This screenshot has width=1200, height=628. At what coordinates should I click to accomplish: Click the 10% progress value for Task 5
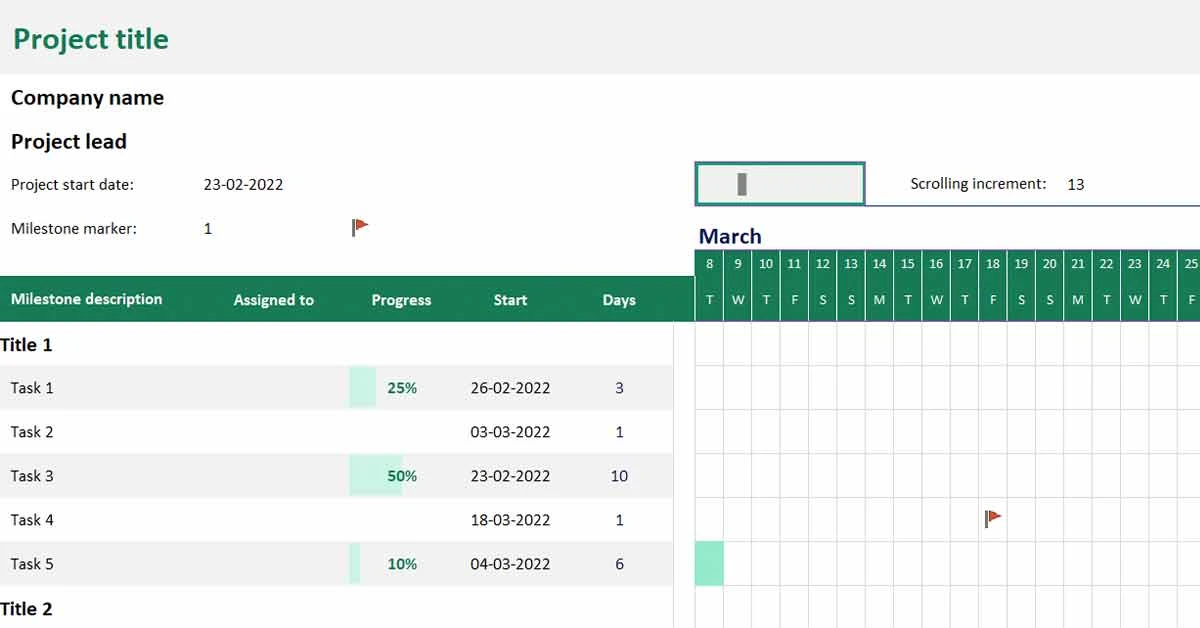point(401,564)
